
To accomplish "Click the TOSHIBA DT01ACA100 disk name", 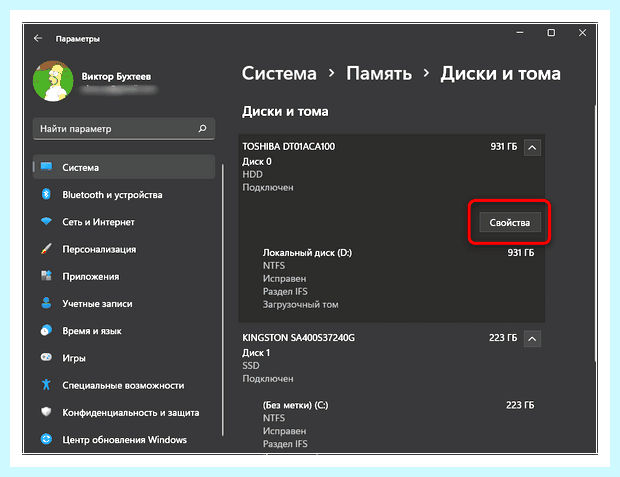I will (x=289, y=146).
